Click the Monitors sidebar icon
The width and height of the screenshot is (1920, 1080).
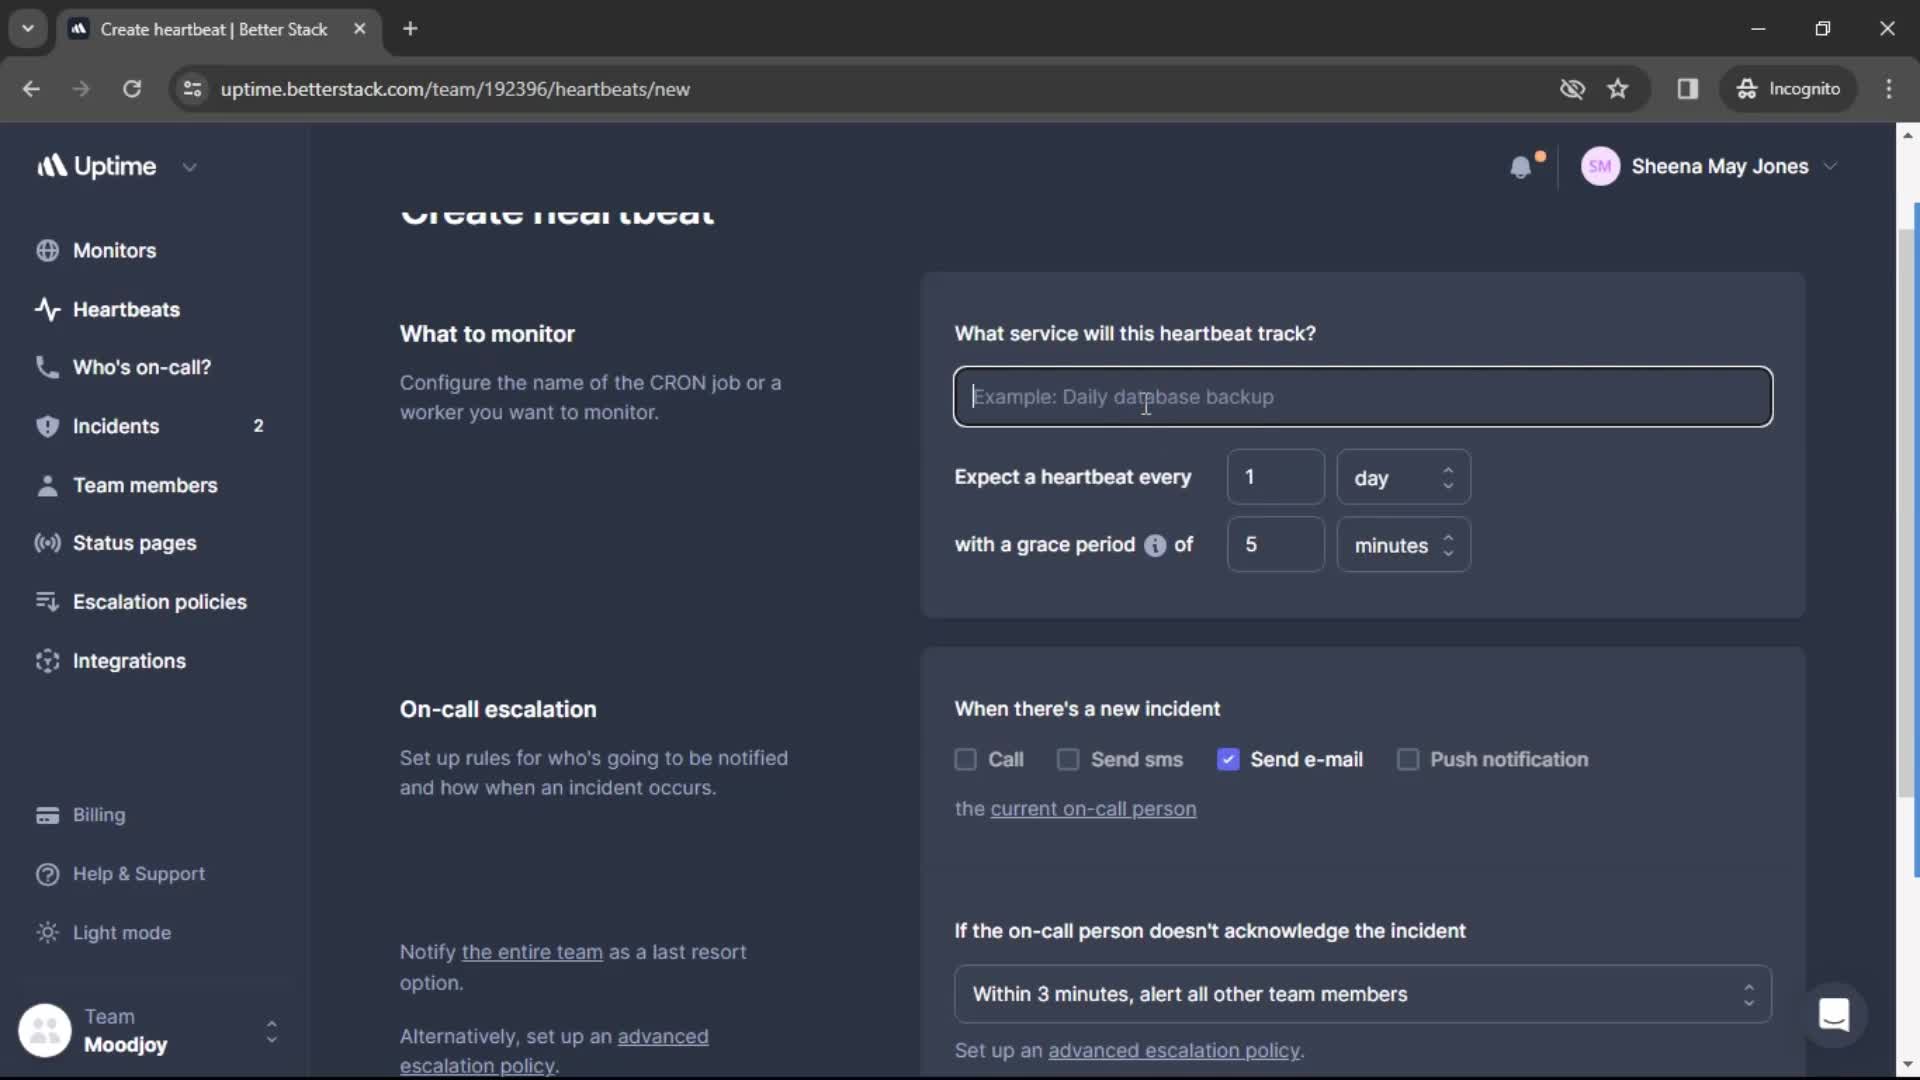(46, 249)
